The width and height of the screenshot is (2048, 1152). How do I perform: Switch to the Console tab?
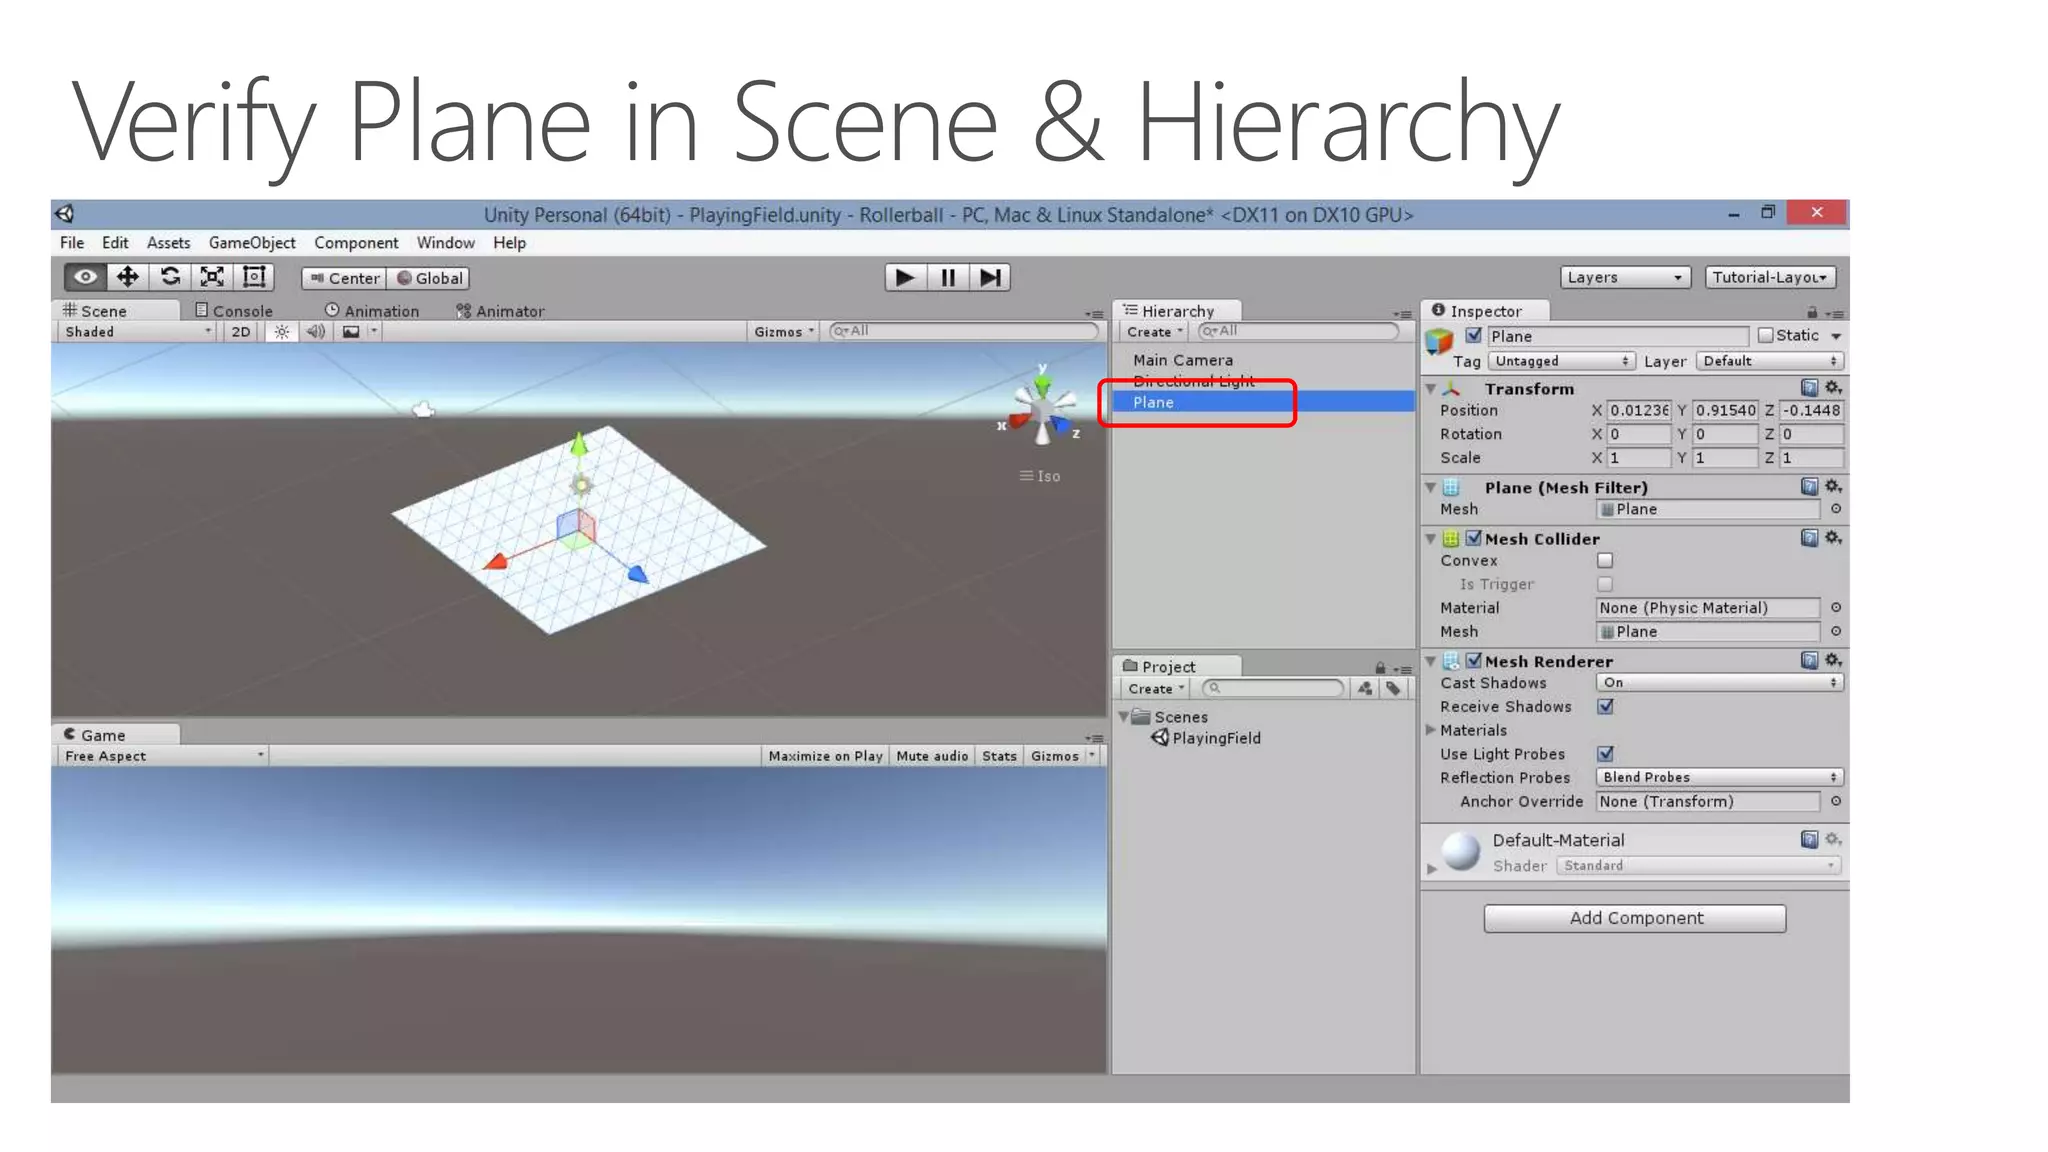234,311
